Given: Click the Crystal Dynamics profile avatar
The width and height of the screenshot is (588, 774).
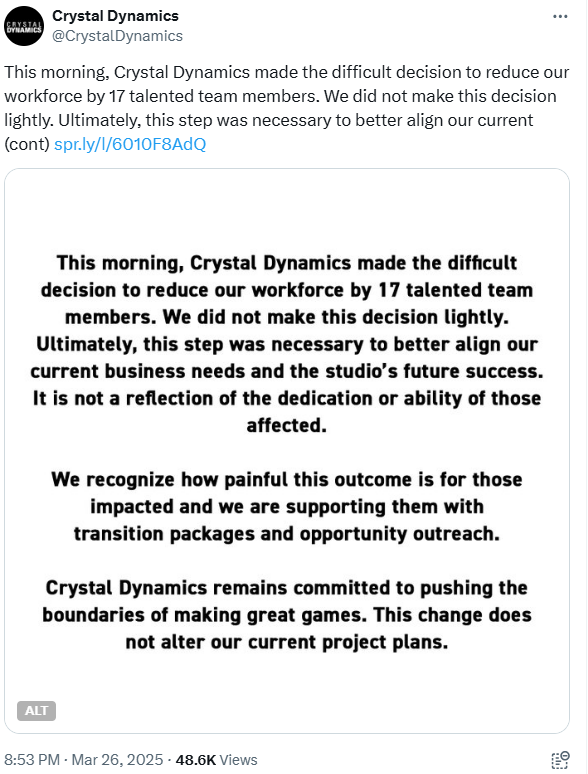Looking at the screenshot, I should pos(24,26).
